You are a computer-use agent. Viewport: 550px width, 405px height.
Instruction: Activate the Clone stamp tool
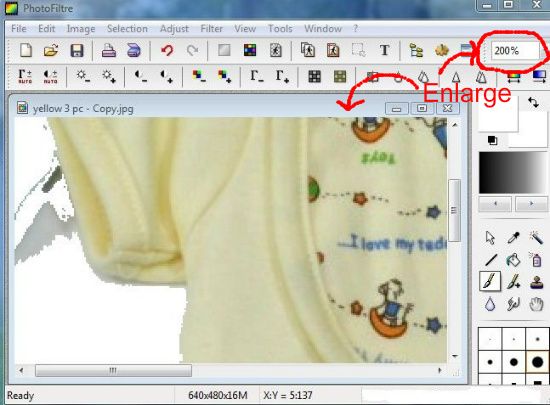point(537,282)
